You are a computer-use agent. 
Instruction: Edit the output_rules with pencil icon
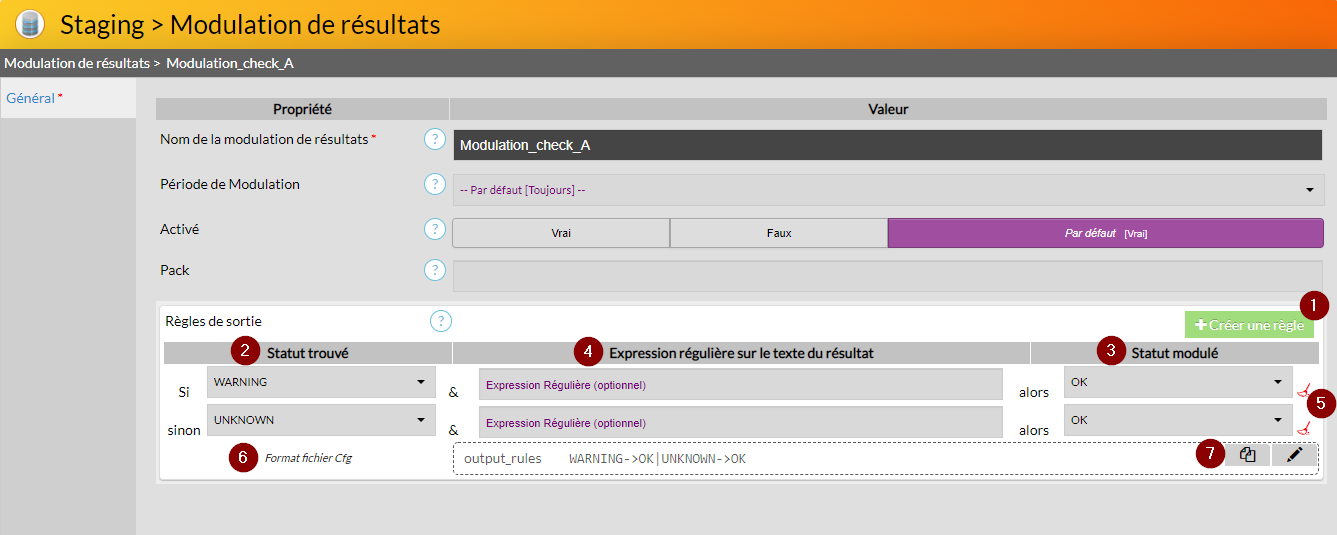click(1294, 455)
